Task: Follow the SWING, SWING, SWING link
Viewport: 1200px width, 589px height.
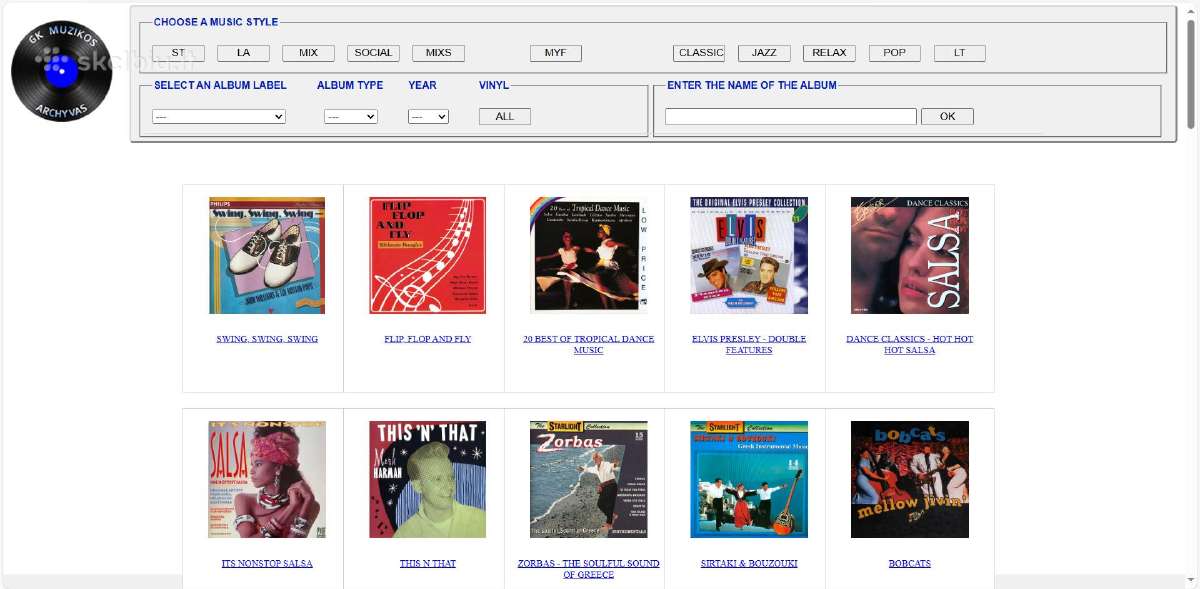Action: pos(267,339)
